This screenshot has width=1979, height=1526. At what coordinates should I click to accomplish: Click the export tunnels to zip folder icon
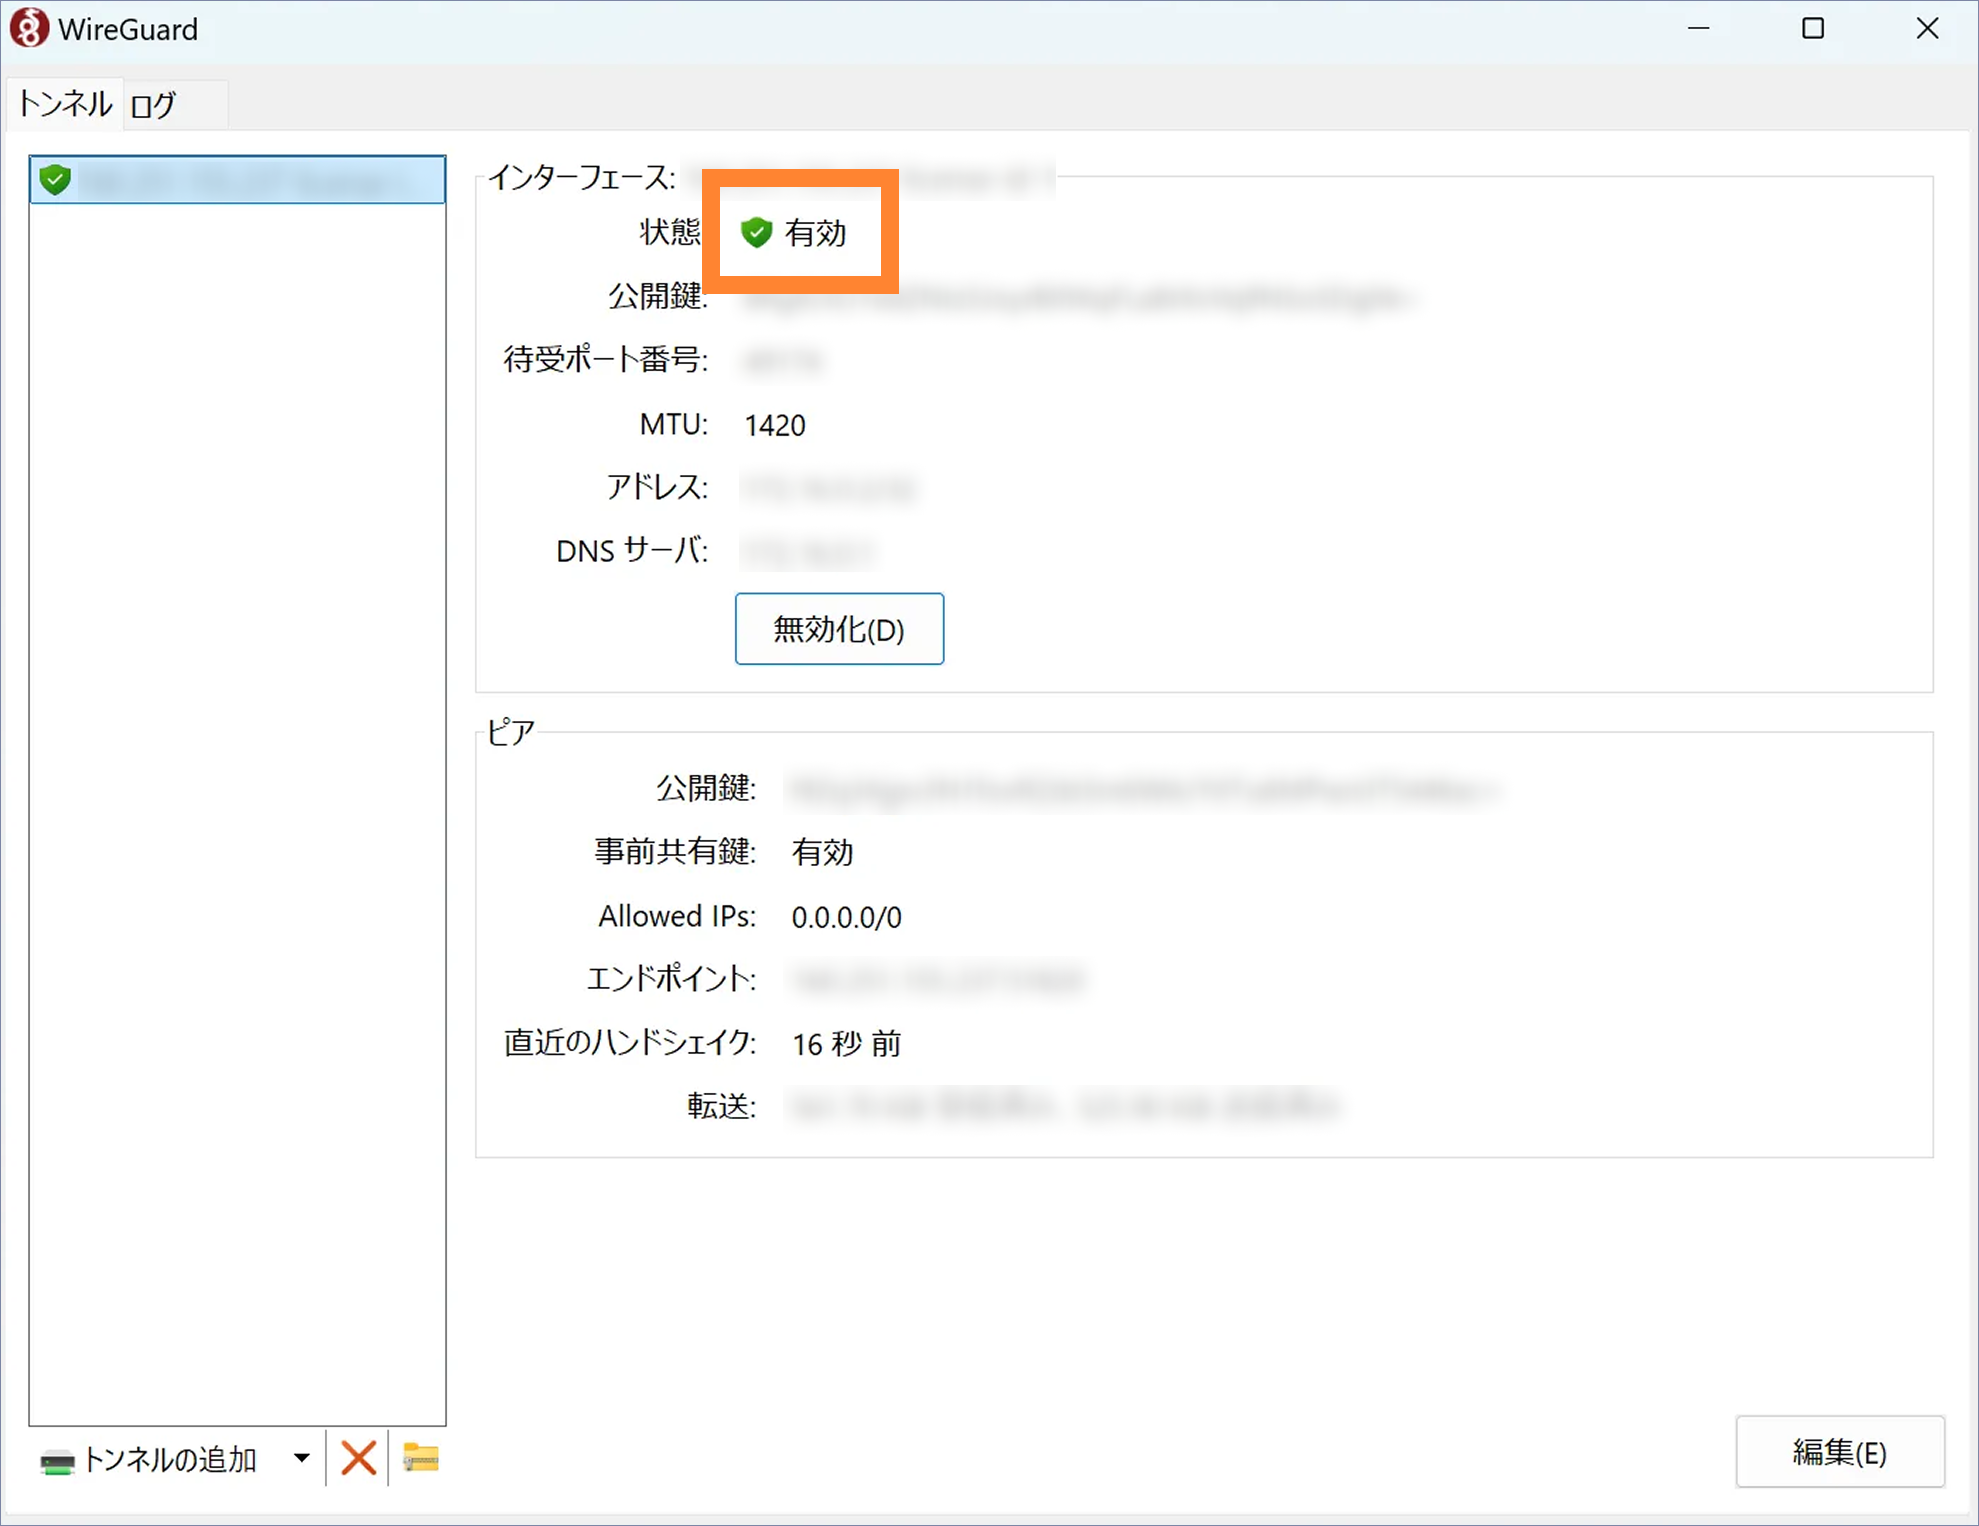pyautogui.click(x=421, y=1458)
